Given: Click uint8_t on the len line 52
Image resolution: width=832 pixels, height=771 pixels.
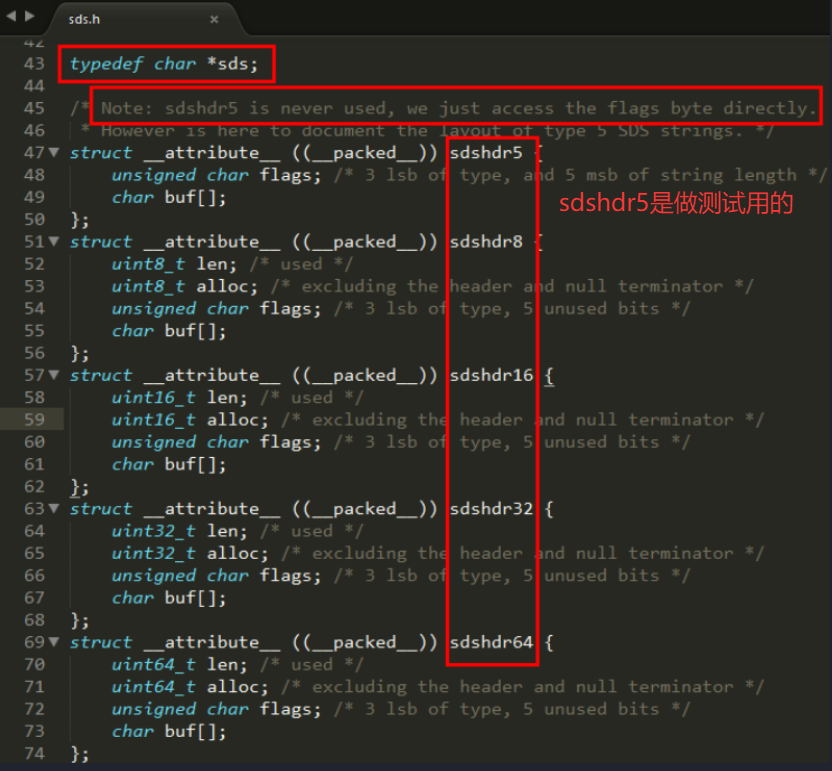Looking at the screenshot, I should 148,264.
